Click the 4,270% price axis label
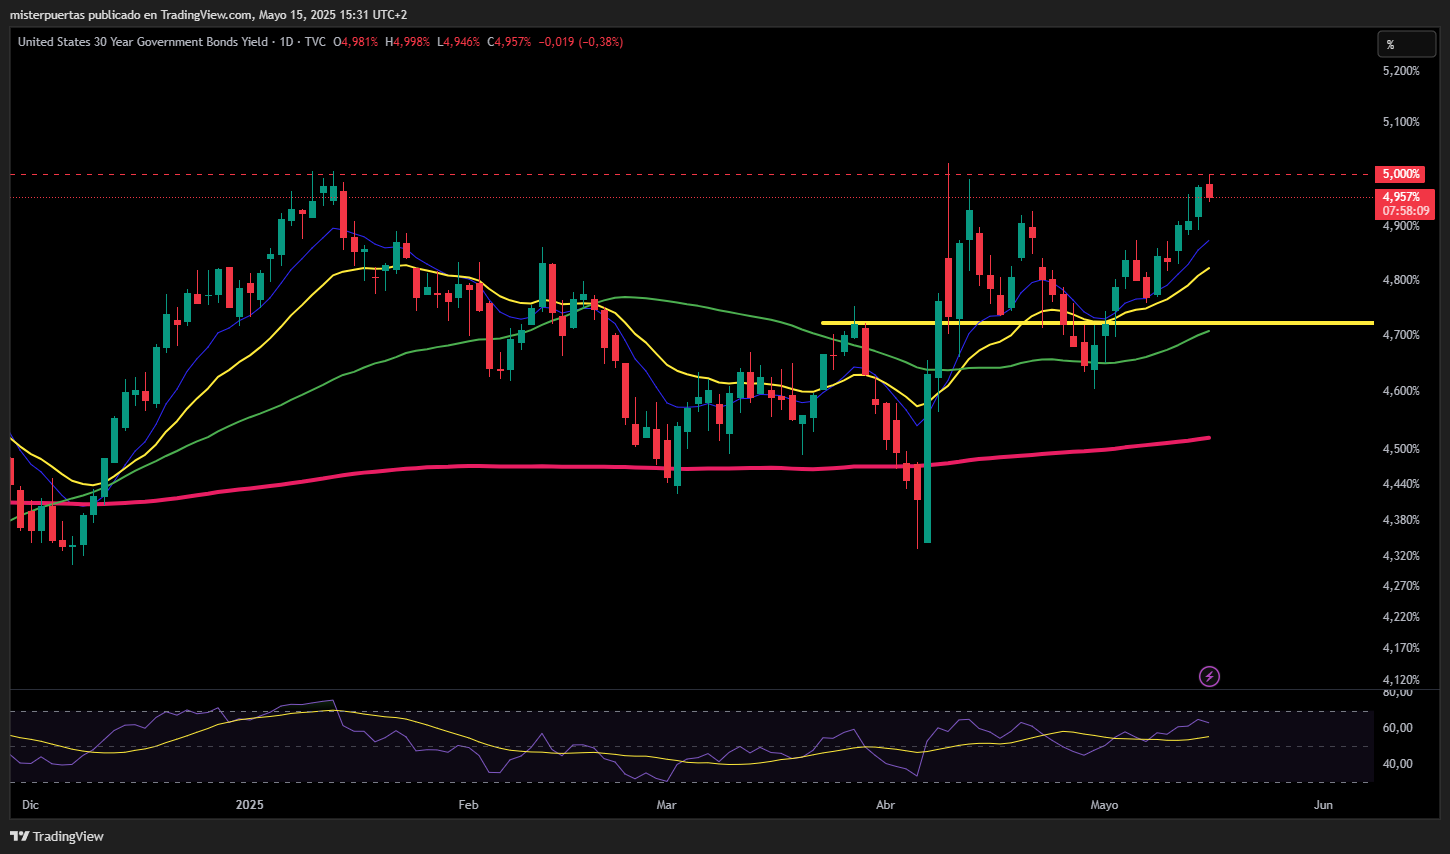1450x854 pixels. point(1401,586)
